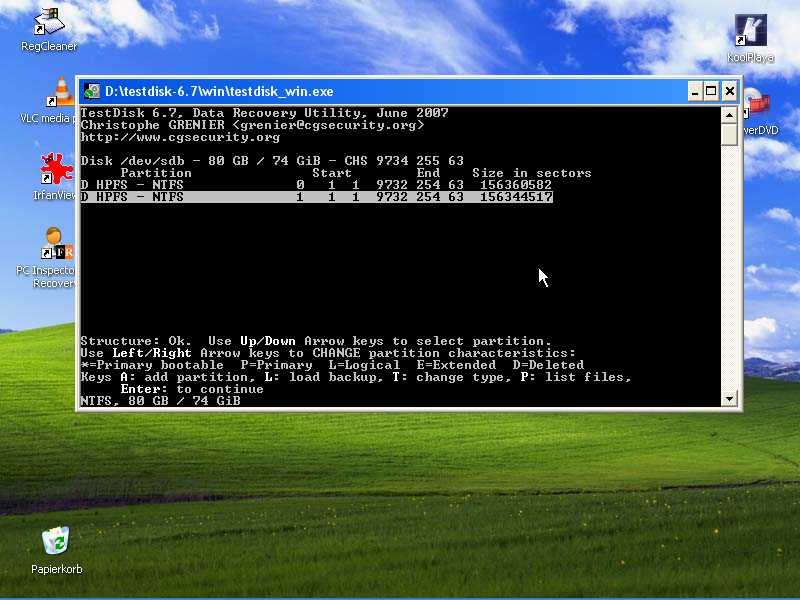Open the Papierkorb recycle bin
The image size is (800, 600).
tap(56, 550)
